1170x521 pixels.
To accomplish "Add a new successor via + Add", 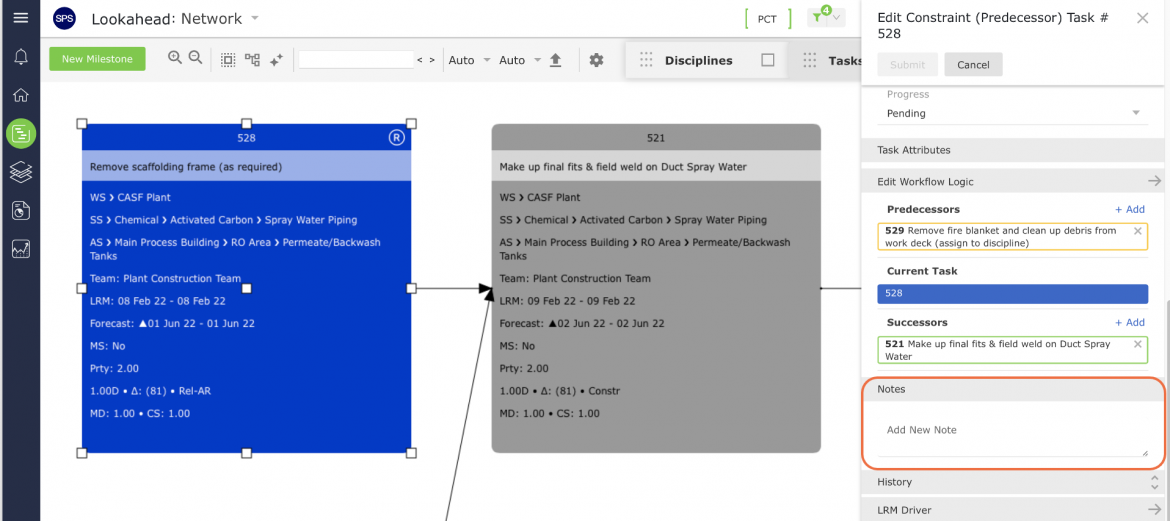I will [x=1130, y=322].
